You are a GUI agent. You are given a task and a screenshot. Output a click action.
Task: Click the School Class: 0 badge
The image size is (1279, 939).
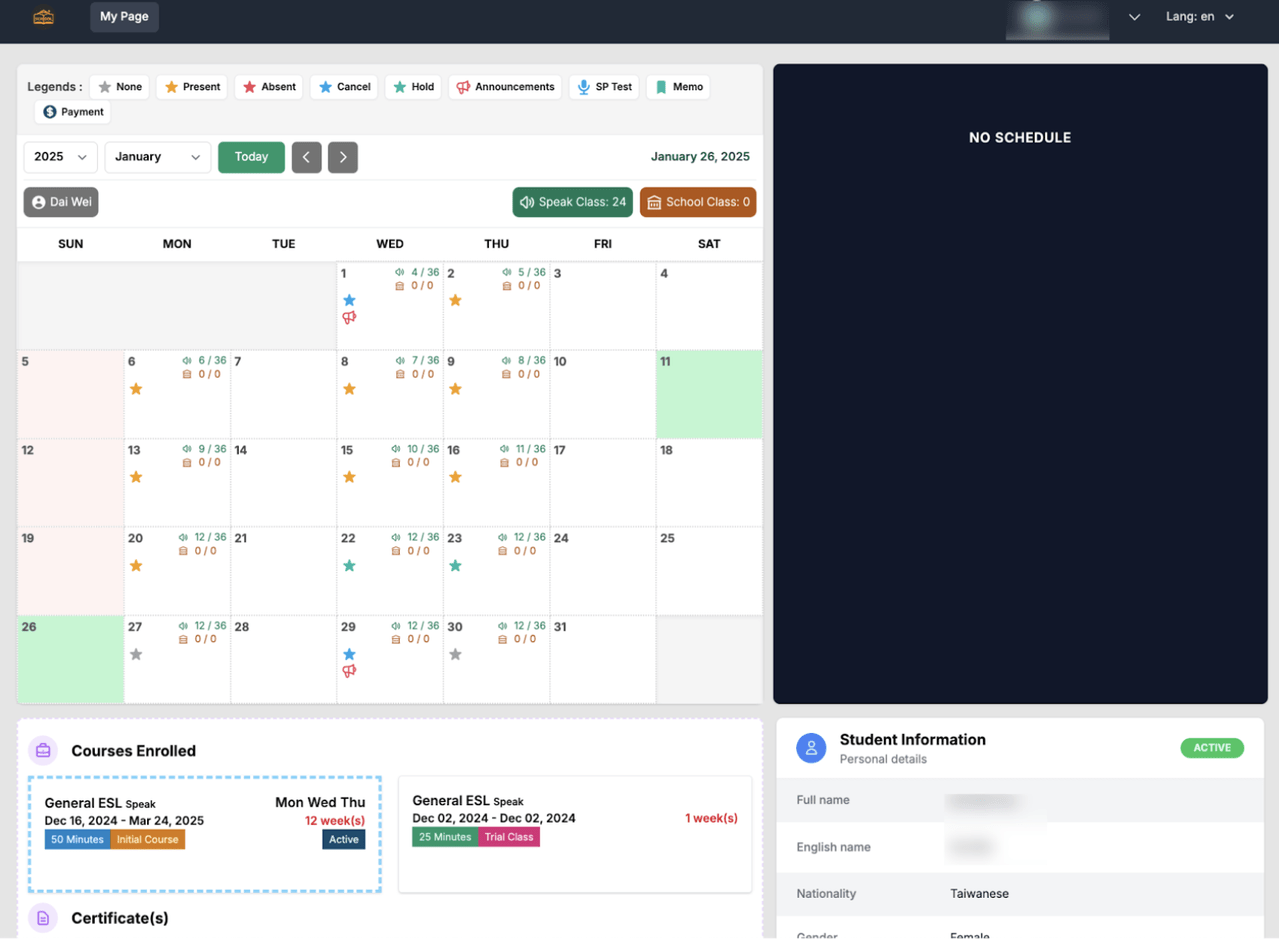tap(698, 202)
